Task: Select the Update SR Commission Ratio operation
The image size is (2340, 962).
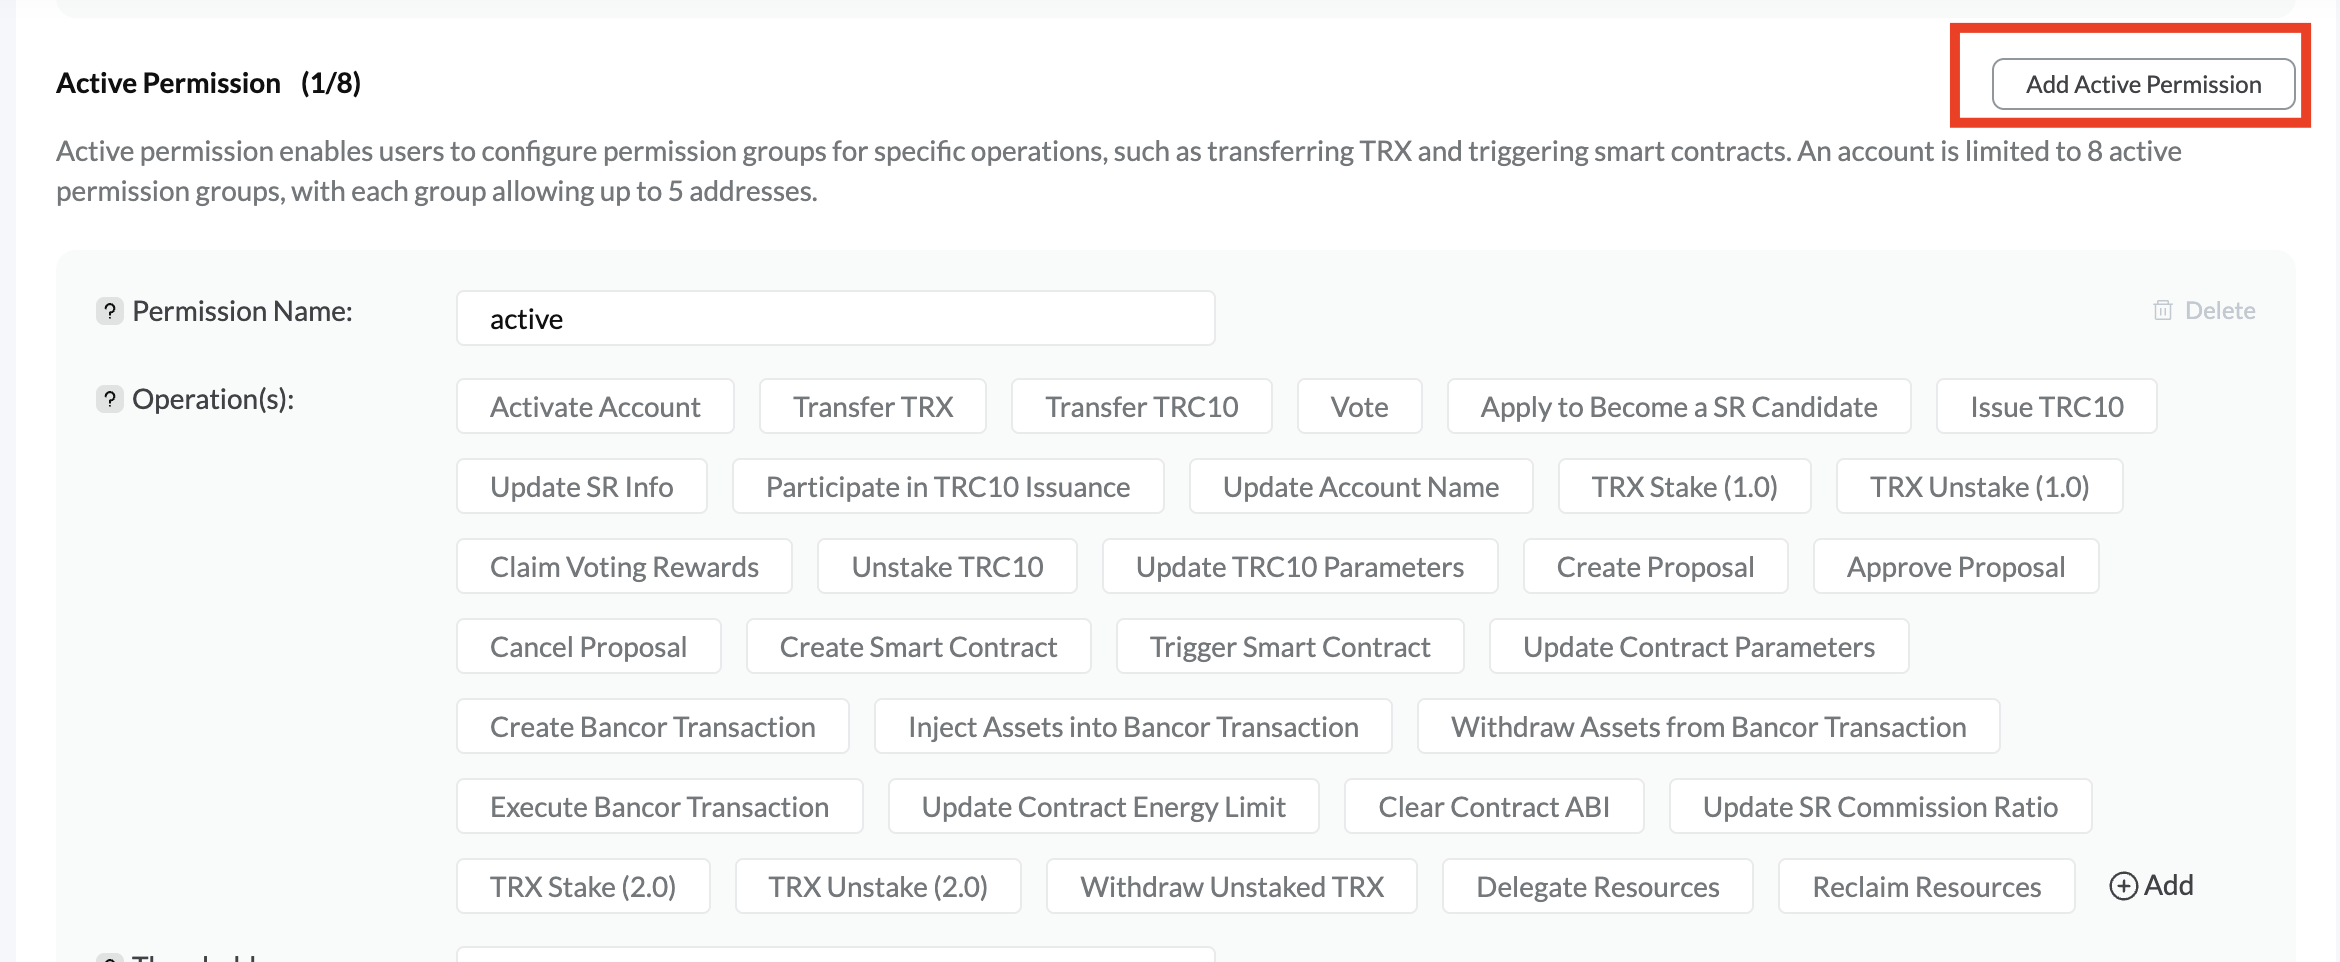Action: click(1880, 807)
